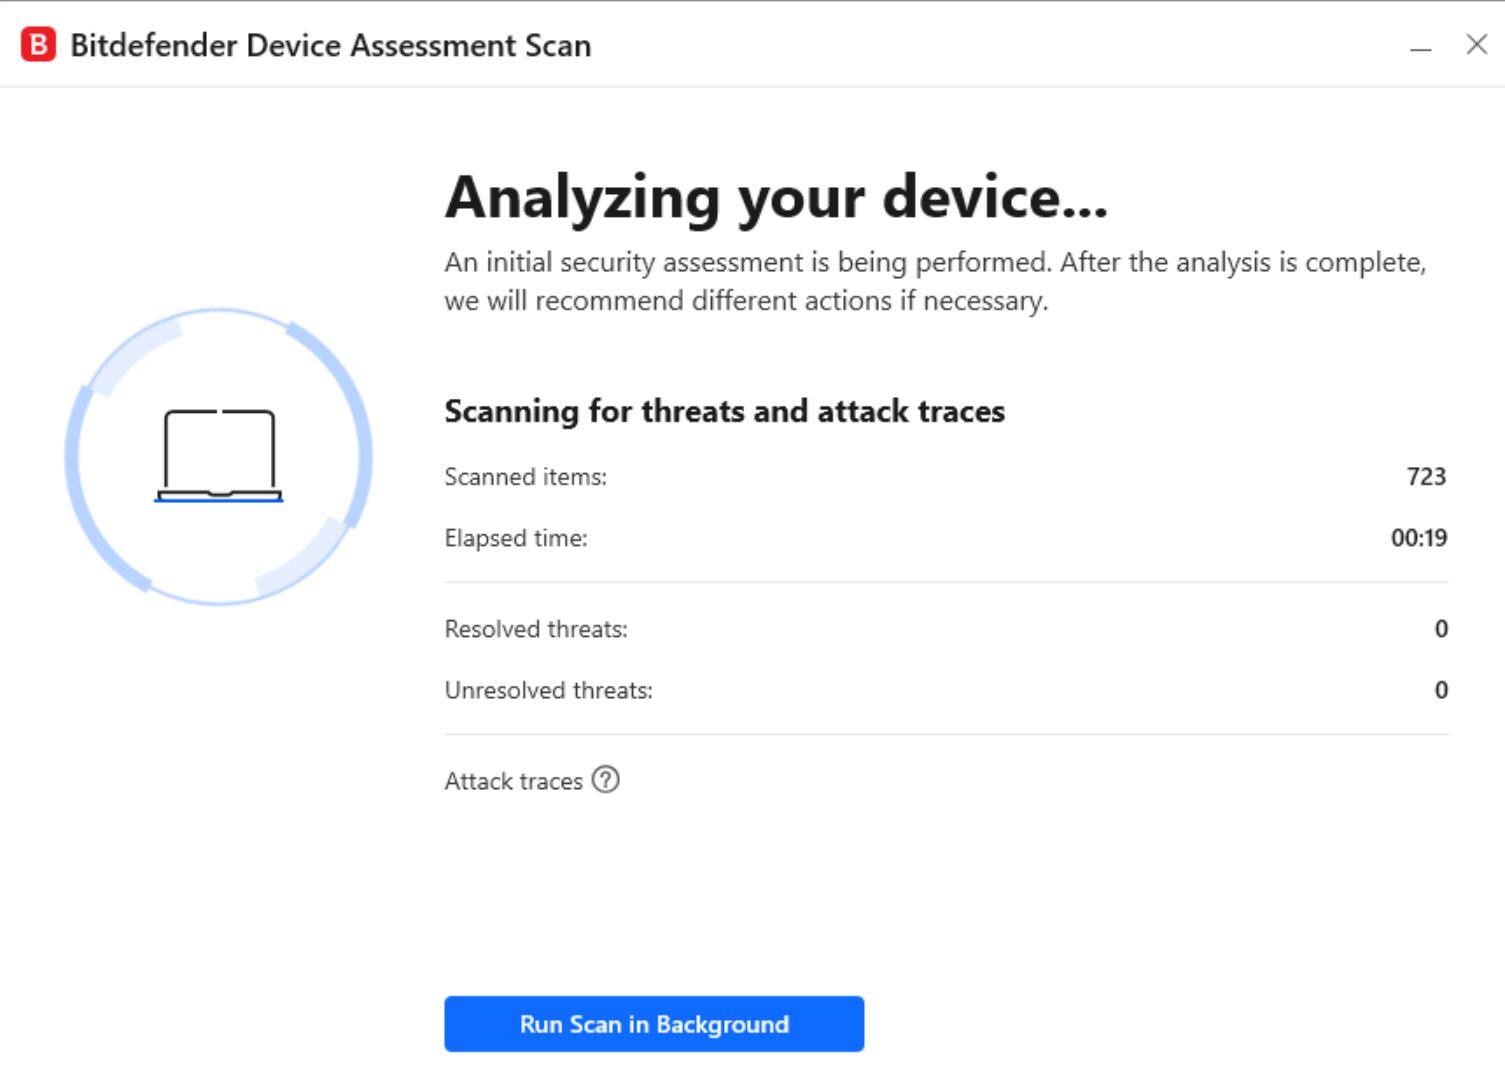Click the Unresolved threats label

[x=548, y=690]
